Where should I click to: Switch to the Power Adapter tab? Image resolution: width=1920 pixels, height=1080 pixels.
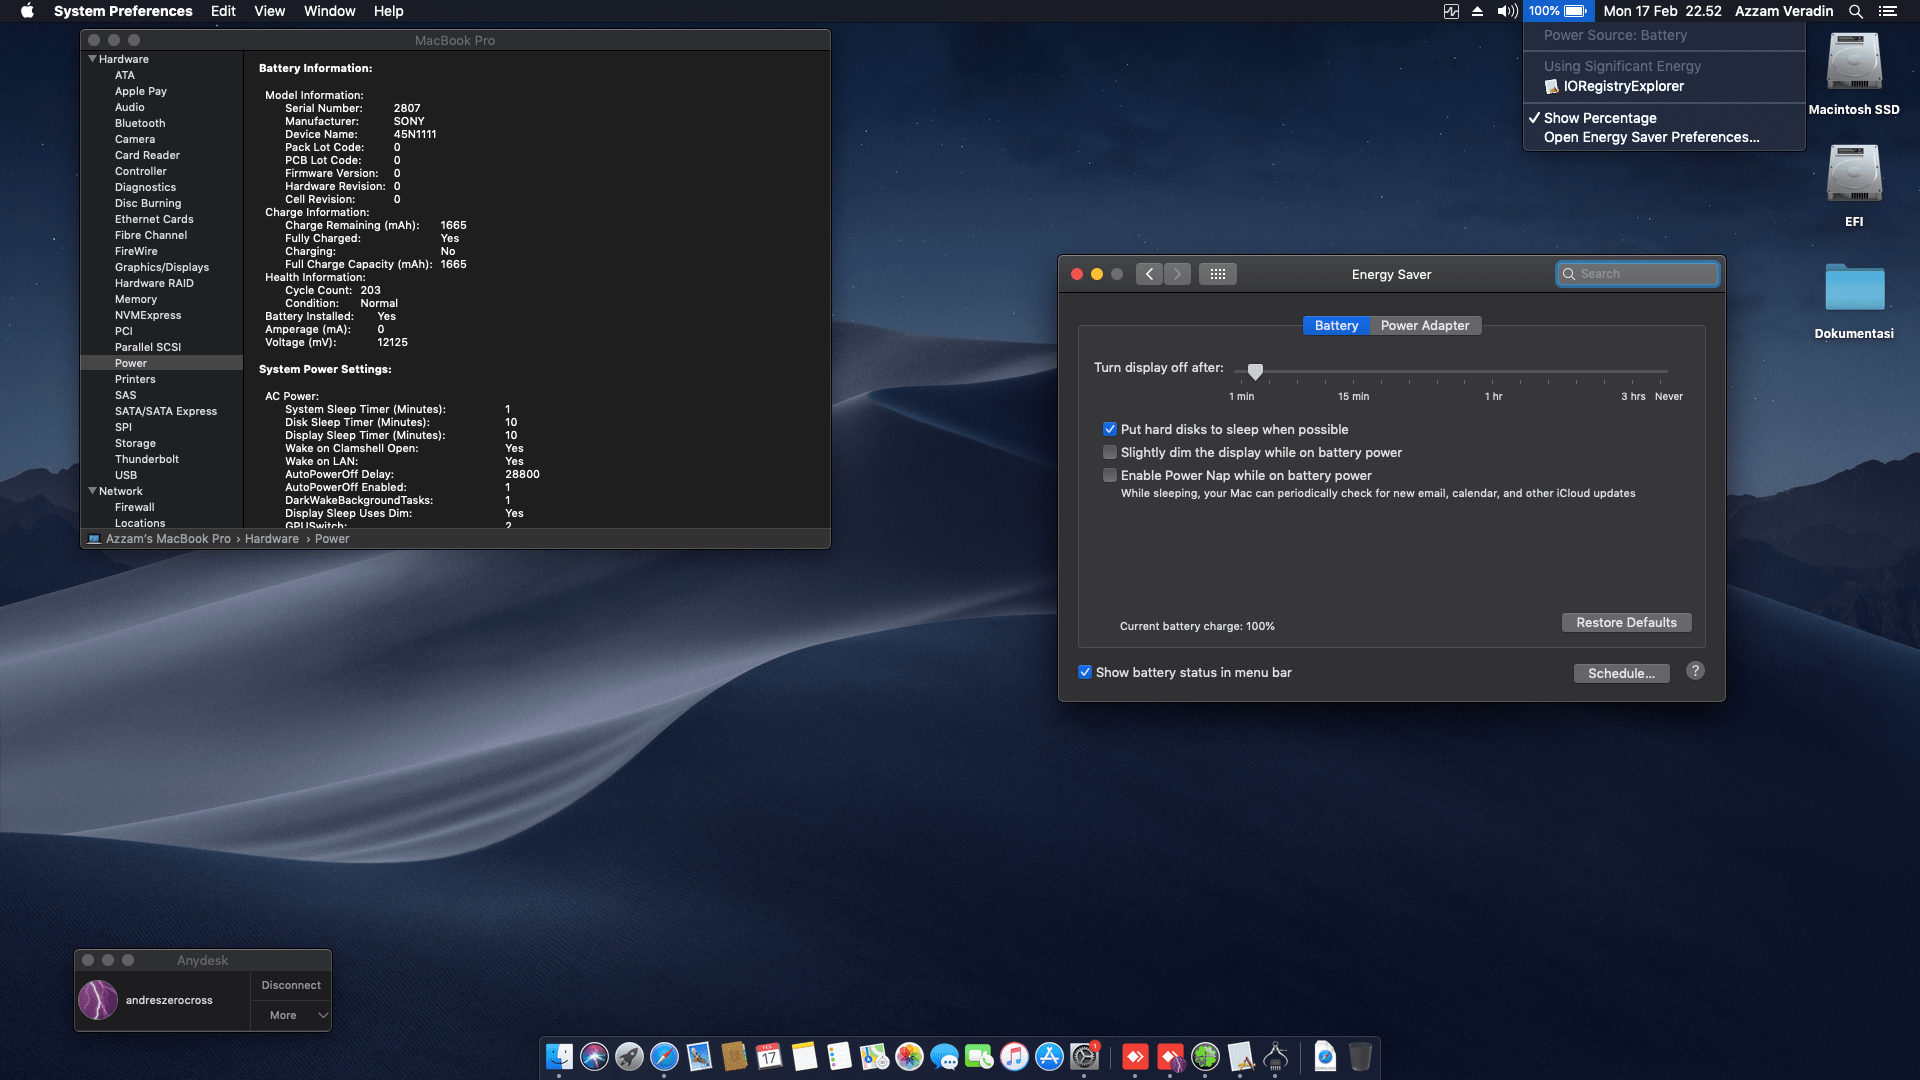tap(1425, 325)
